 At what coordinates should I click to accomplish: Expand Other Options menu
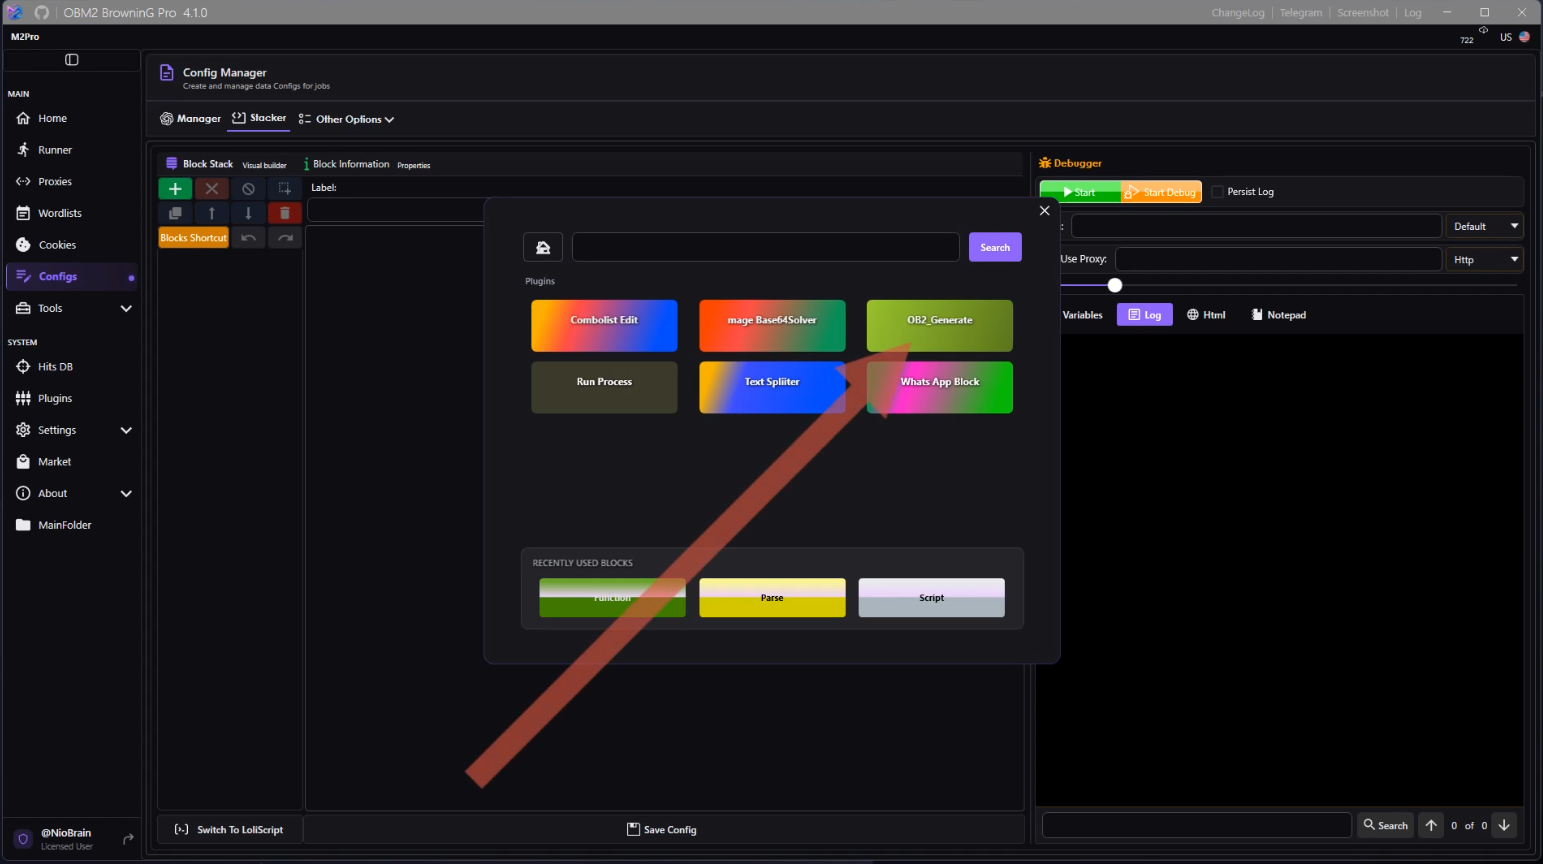346,119
